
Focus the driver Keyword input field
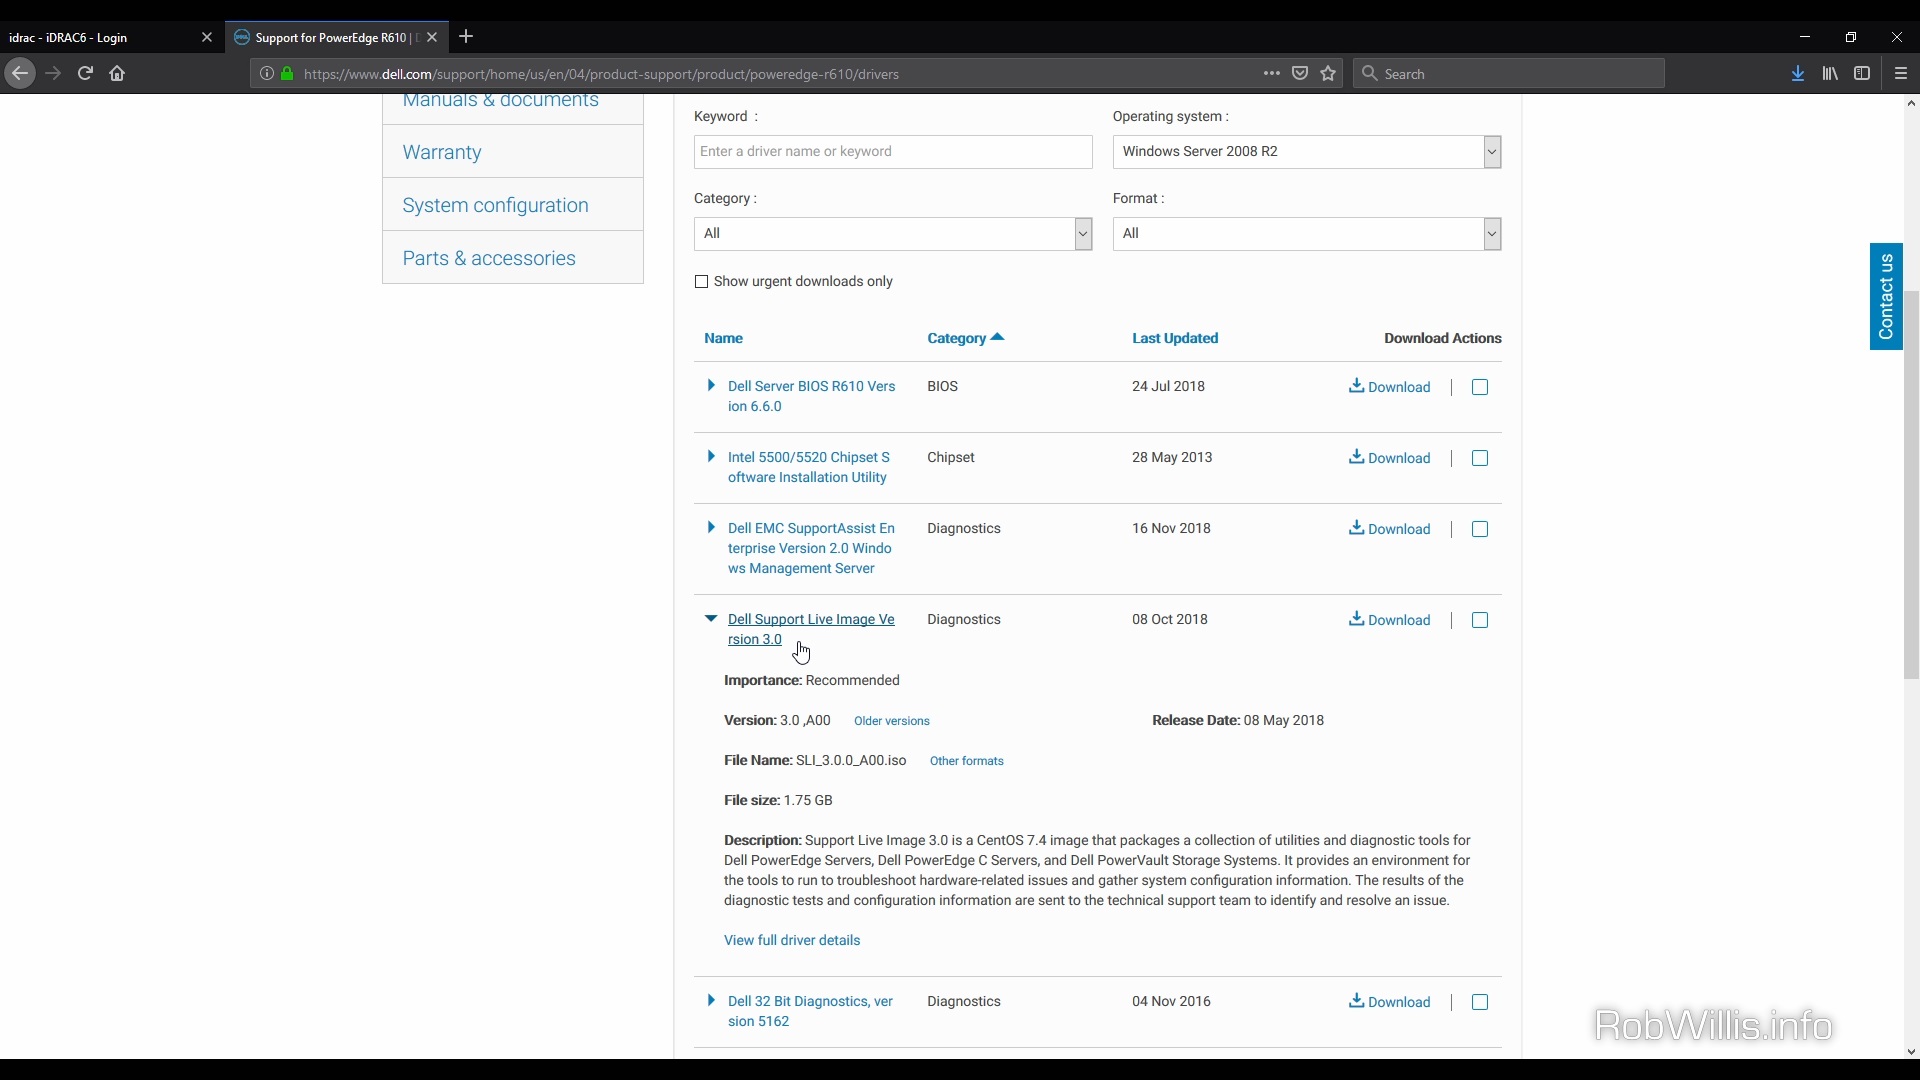click(893, 152)
